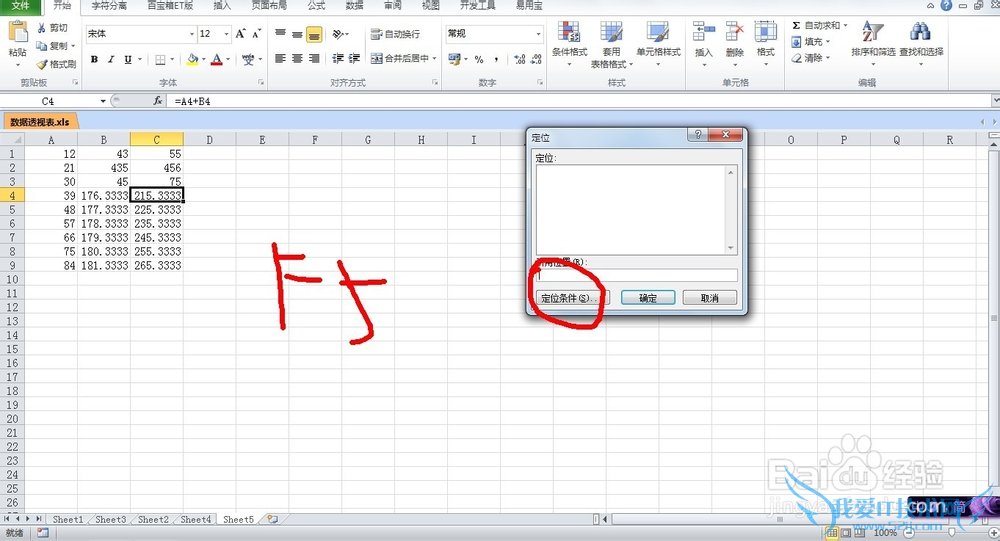Click the Format Painter (格式刷) brush
The width and height of the screenshot is (1000, 541).
coord(42,64)
